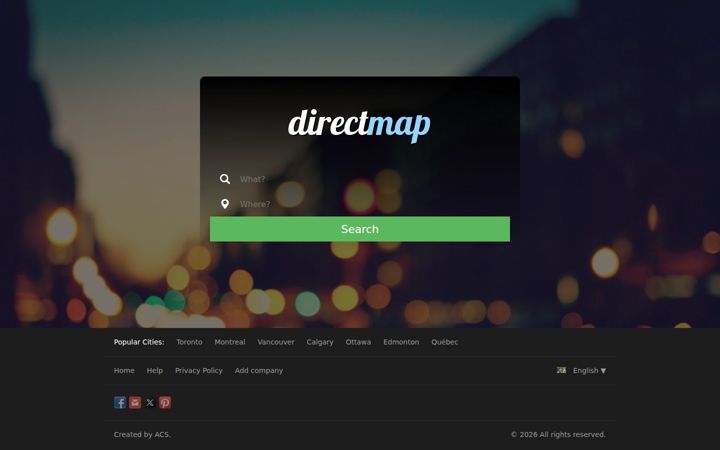Viewport: 720px width, 450px height.
Task: Share via the red email icon
Action: [x=135, y=403]
